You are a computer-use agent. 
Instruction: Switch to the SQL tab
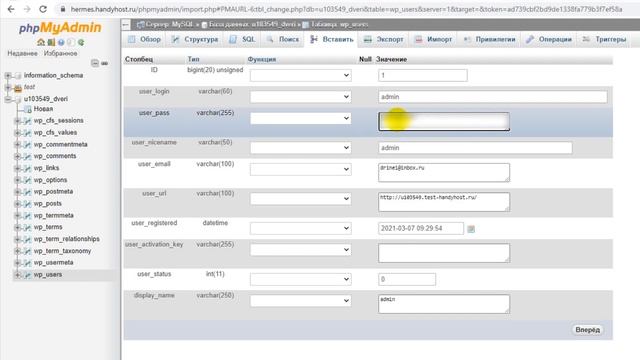(242, 40)
